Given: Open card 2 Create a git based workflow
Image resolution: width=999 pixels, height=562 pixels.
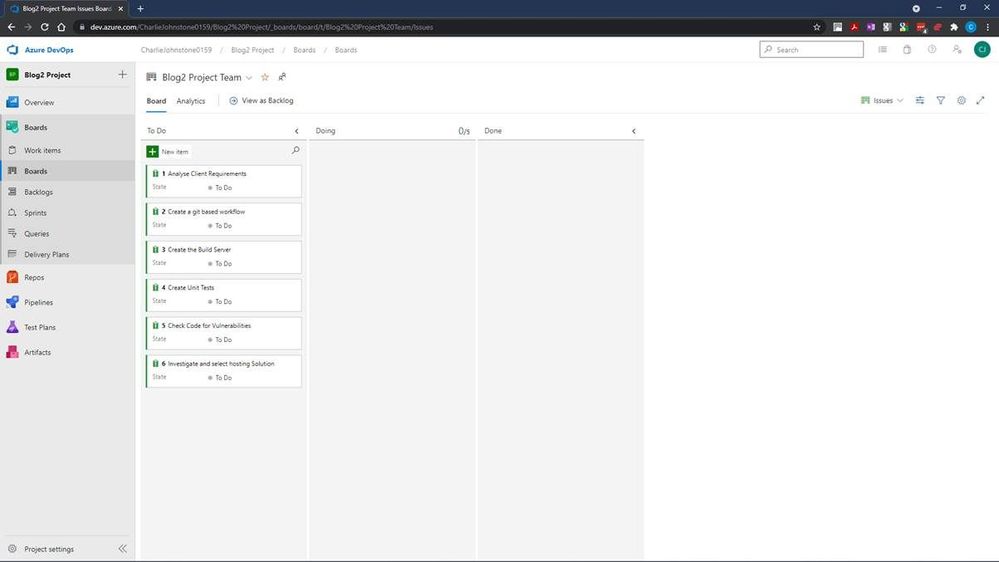Looking at the screenshot, I should pyautogui.click(x=206, y=212).
